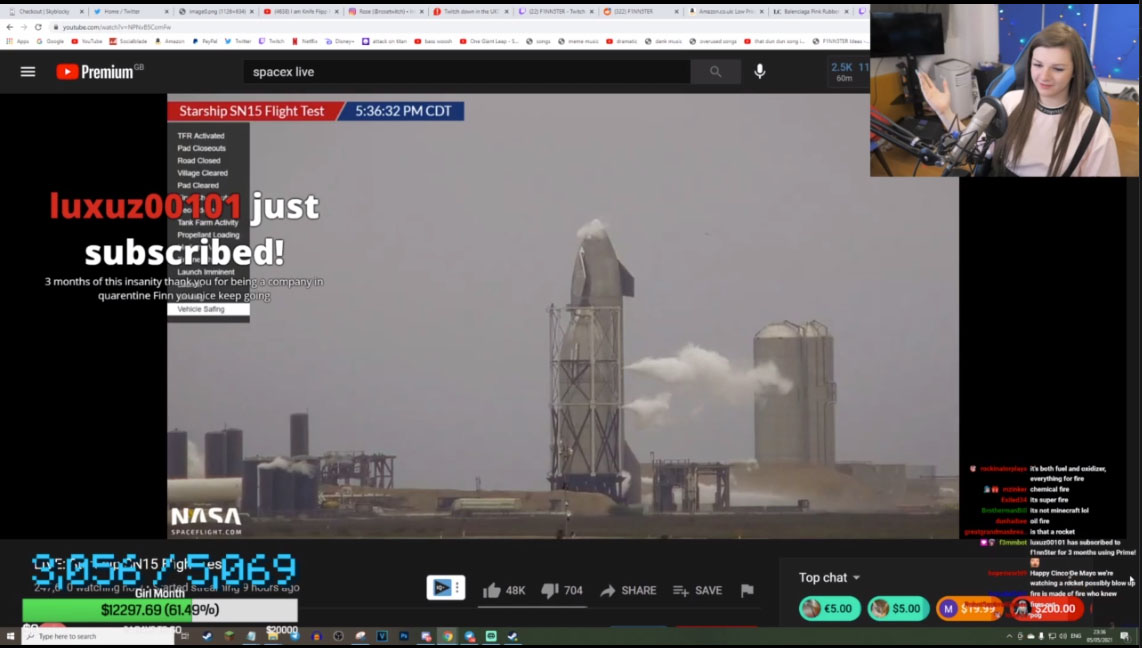Switch to the image0.png tab

click(216, 12)
